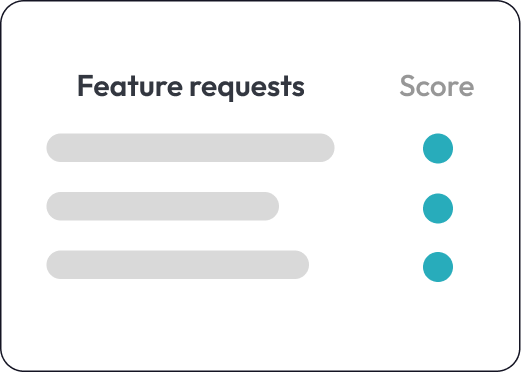
Task: Click the dot directly under the "Score" label
Action: point(438,148)
